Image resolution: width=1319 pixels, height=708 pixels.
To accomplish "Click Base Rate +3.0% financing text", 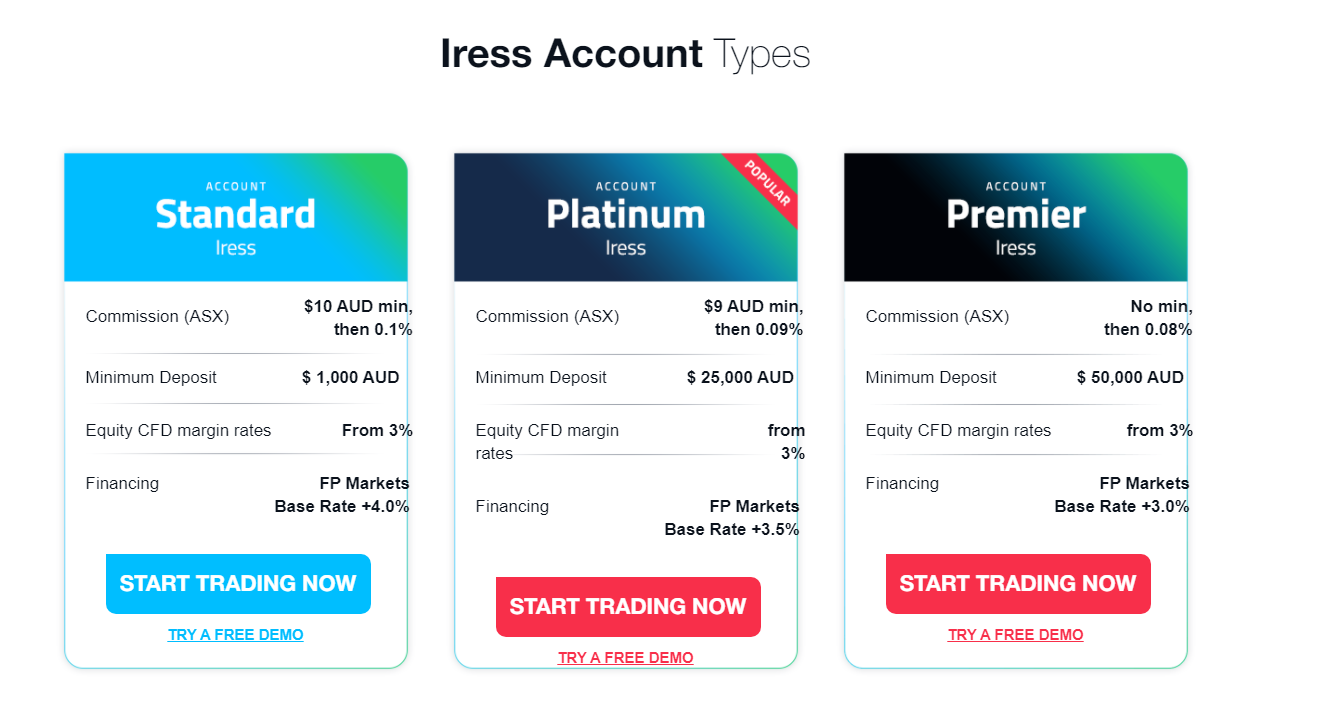I will click(x=1122, y=507).
